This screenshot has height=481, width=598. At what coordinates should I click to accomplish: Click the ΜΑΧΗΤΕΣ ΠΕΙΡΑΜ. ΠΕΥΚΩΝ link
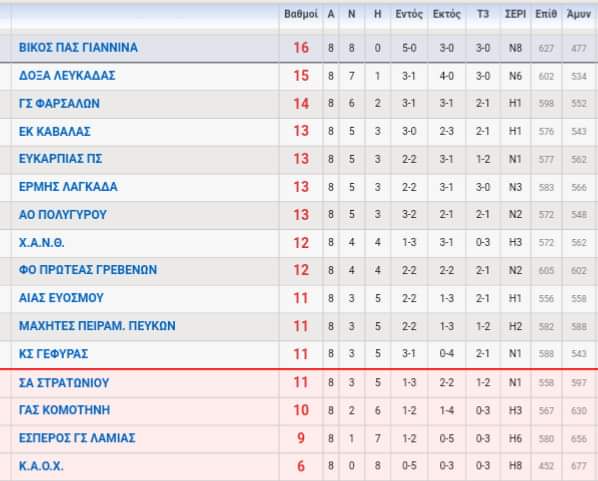97,326
